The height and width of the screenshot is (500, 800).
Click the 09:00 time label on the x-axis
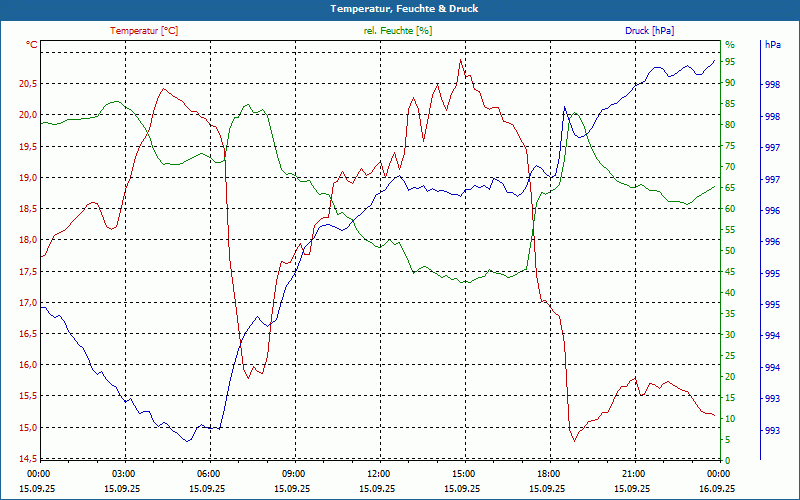294,473
